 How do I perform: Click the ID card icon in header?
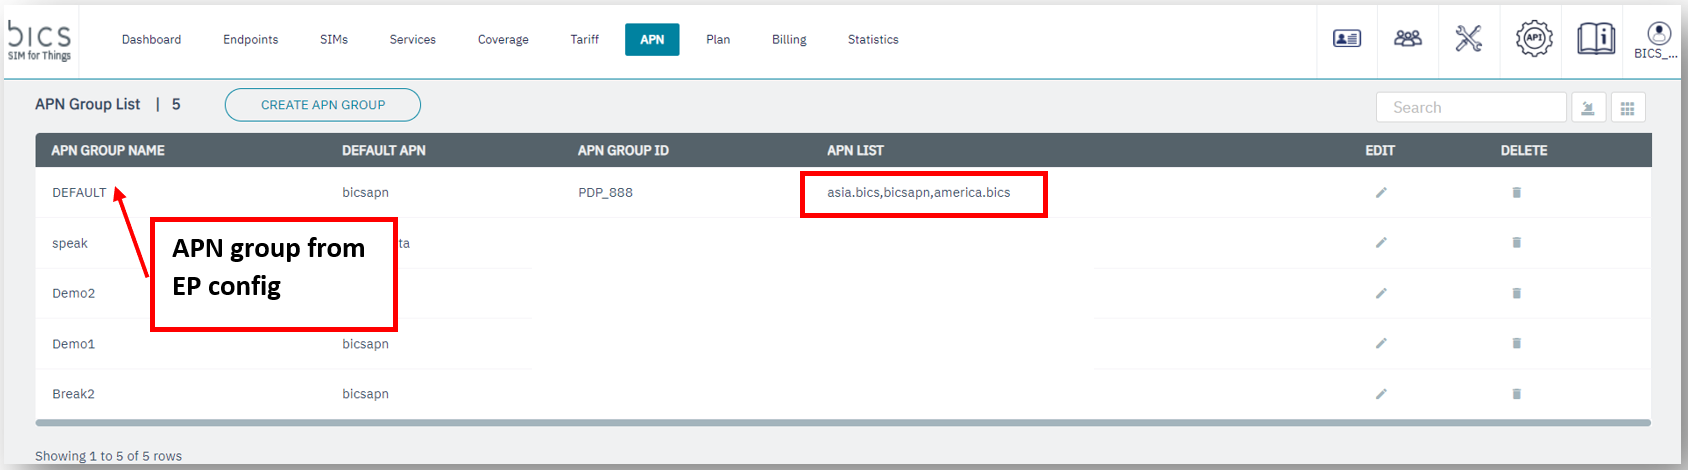pyautogui.click(x=1346, y=39)
